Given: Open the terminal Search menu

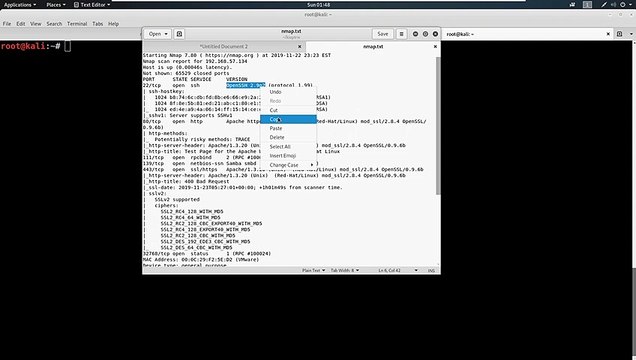Looking at the screenshot, I should 54,24.
